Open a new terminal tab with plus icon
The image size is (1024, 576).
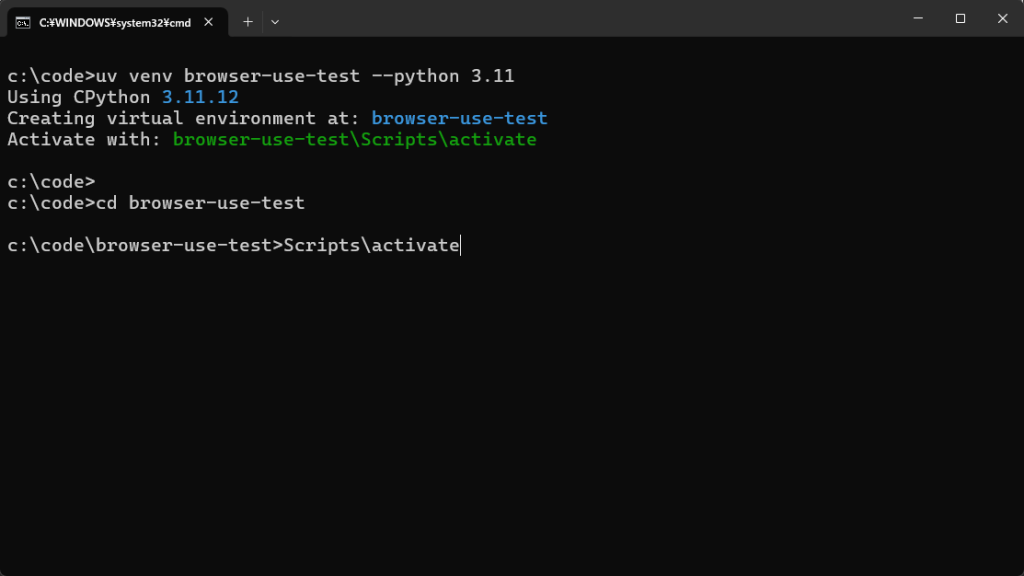coord(248,22)
